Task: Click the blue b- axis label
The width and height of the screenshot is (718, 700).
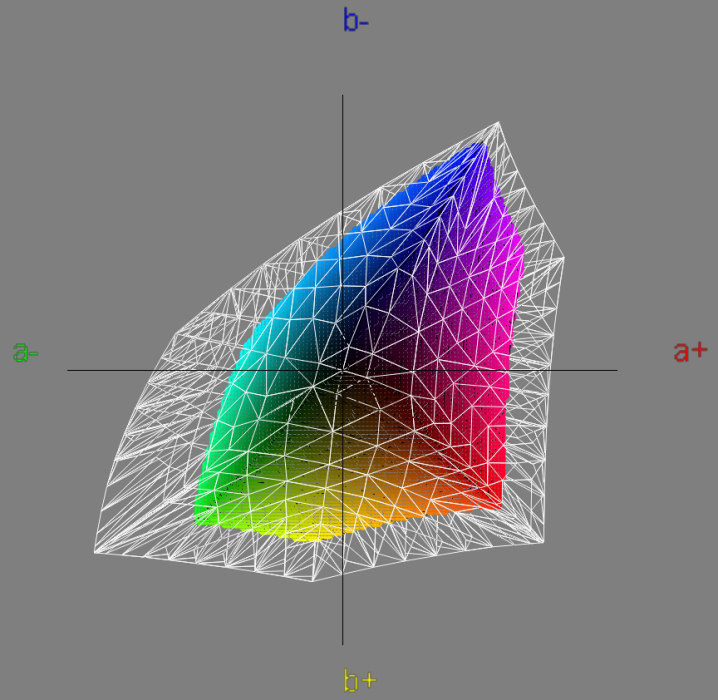Action: coord(356,20)
